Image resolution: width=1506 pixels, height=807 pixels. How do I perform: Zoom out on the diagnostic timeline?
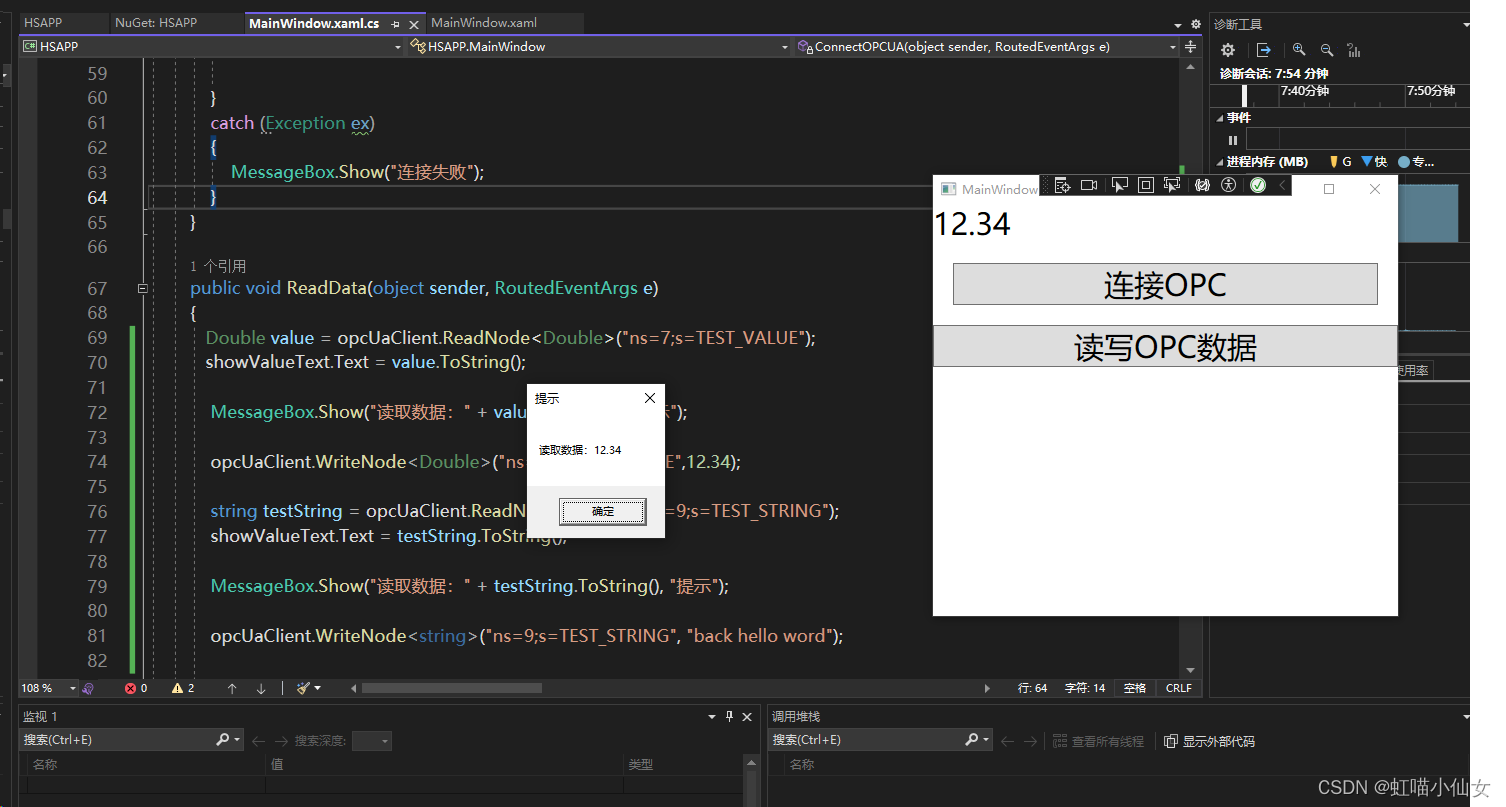(1327, 50)
